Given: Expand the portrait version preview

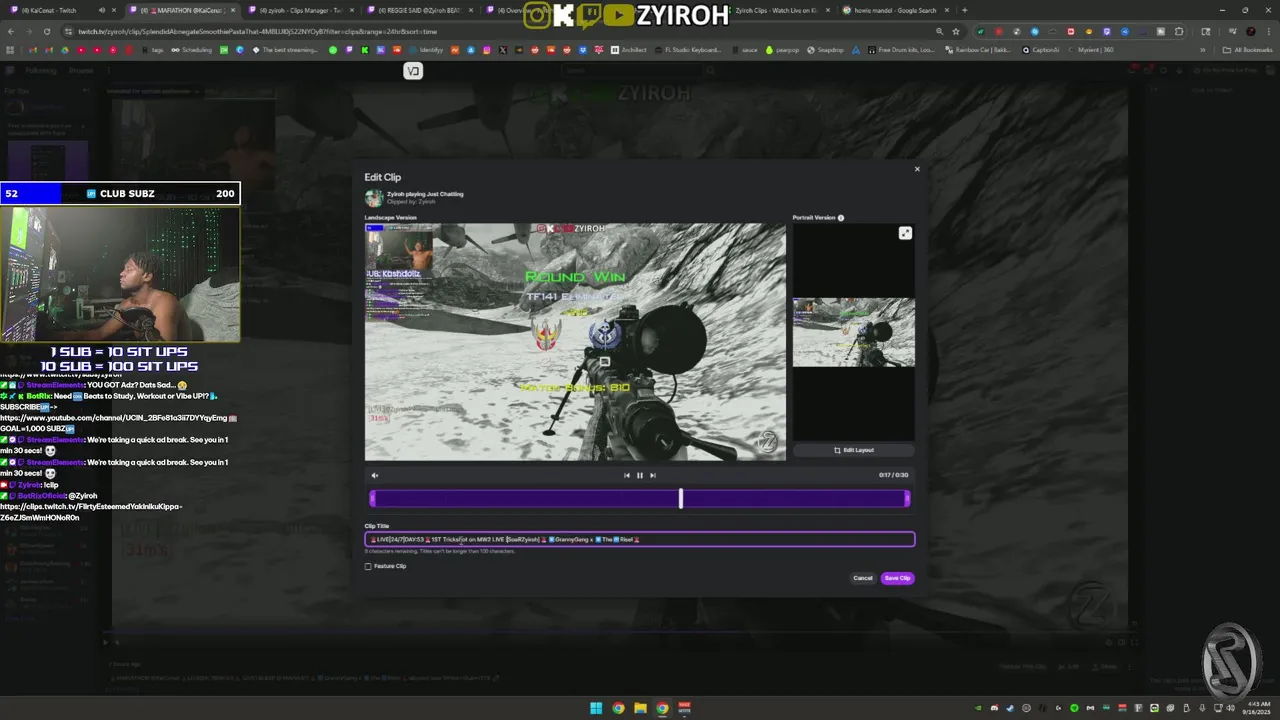Looking at the screenshot, I should (905, 233).
